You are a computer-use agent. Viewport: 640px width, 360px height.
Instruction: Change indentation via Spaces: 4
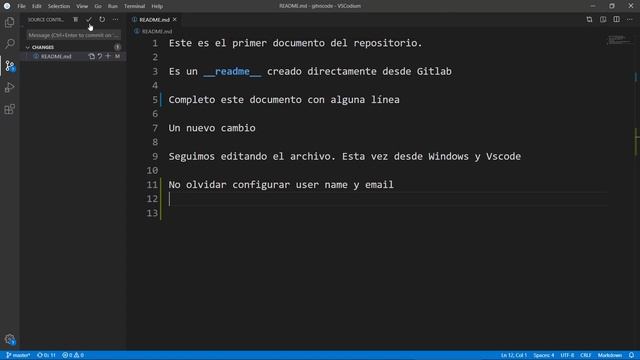click(x=544, y=356)
